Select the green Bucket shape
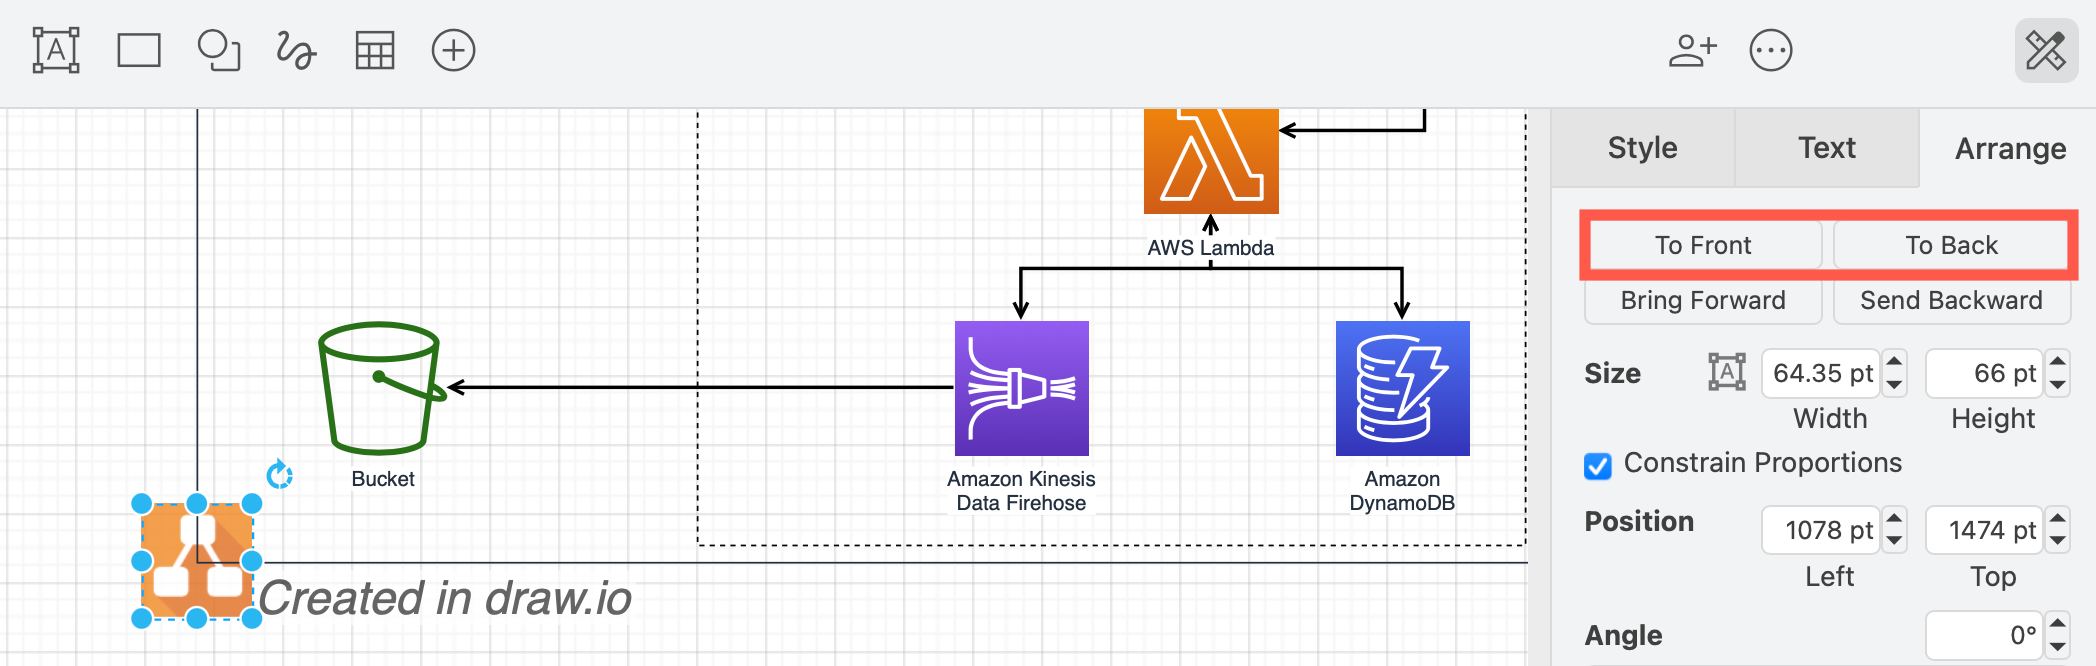This screenshot has height=666, width=2096. (380, 388)
